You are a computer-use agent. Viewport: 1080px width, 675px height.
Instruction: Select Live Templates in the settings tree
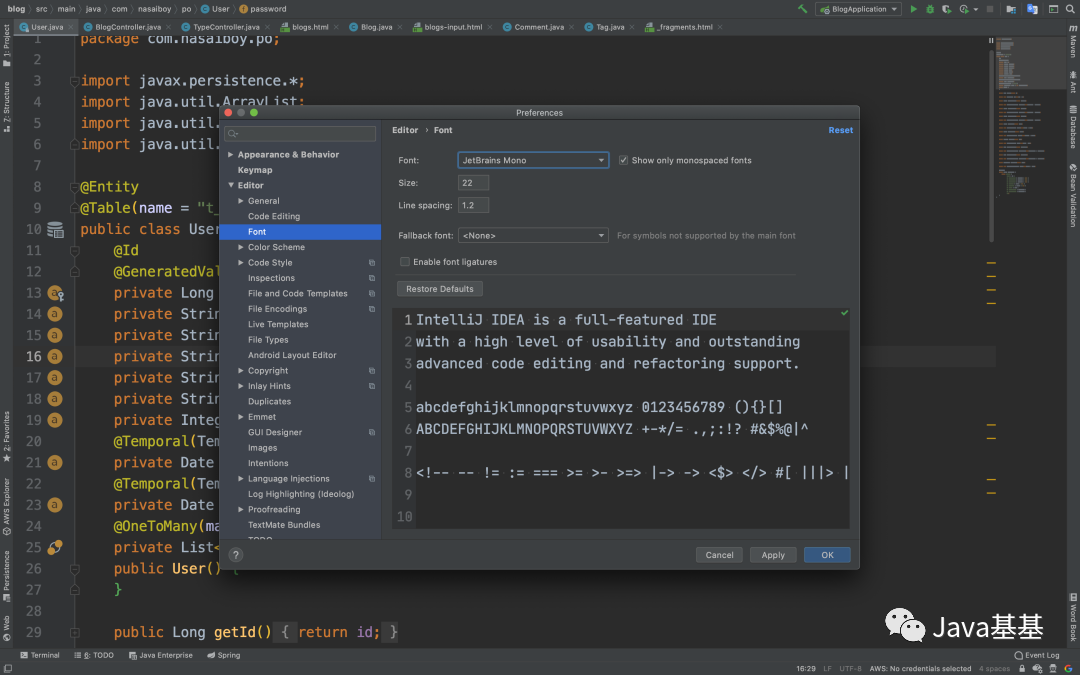pyautogui.click(x=278, y=324)
